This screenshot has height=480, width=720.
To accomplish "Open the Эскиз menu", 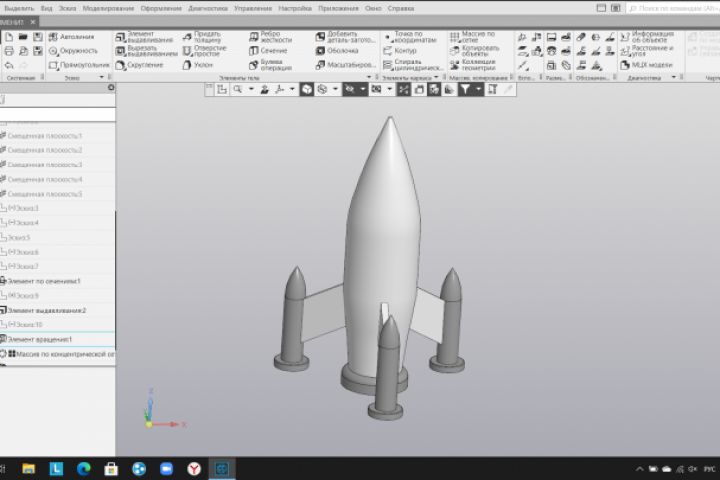I will (67, 8).
